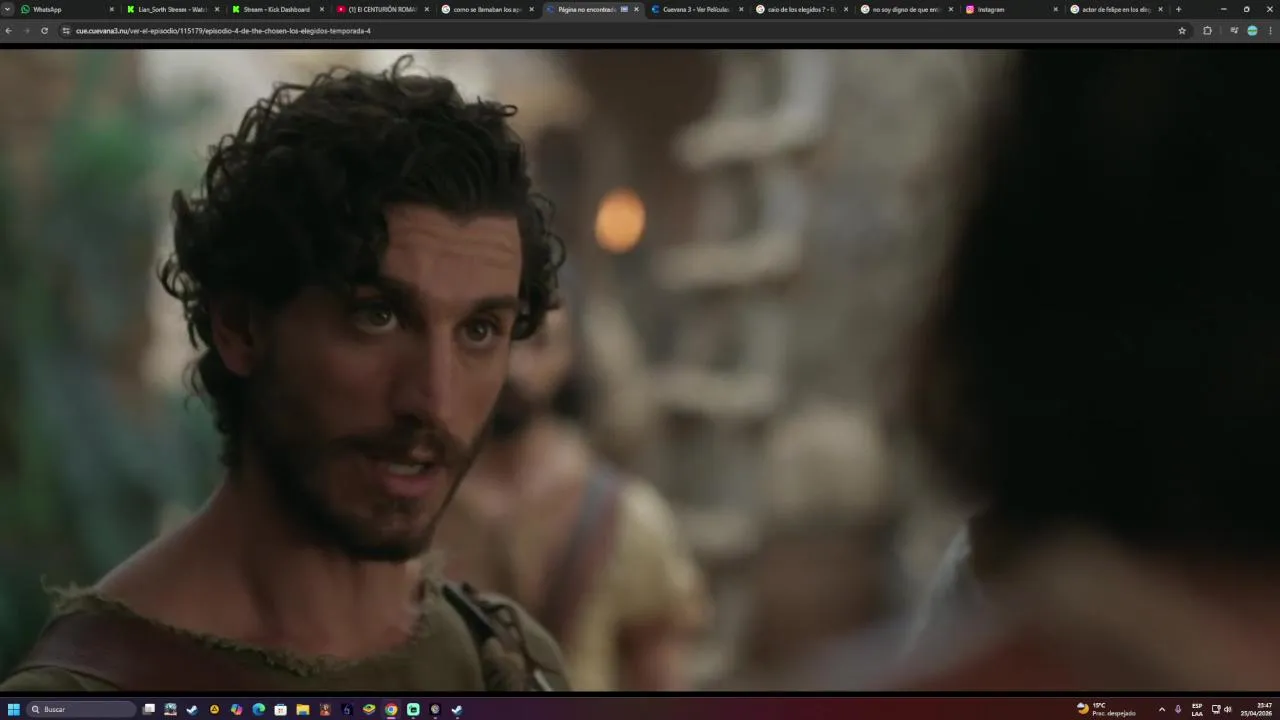Click the microphone tray icon

pyautogui.click(x=1178, y=709)
